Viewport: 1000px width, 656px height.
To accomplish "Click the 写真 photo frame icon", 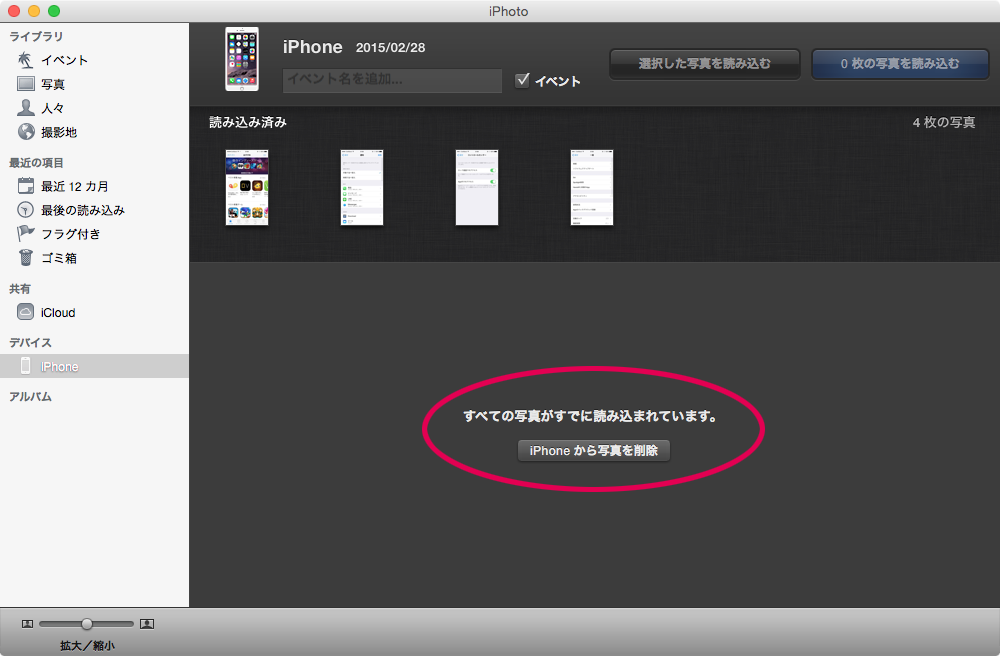I will [x=26, y=84].
